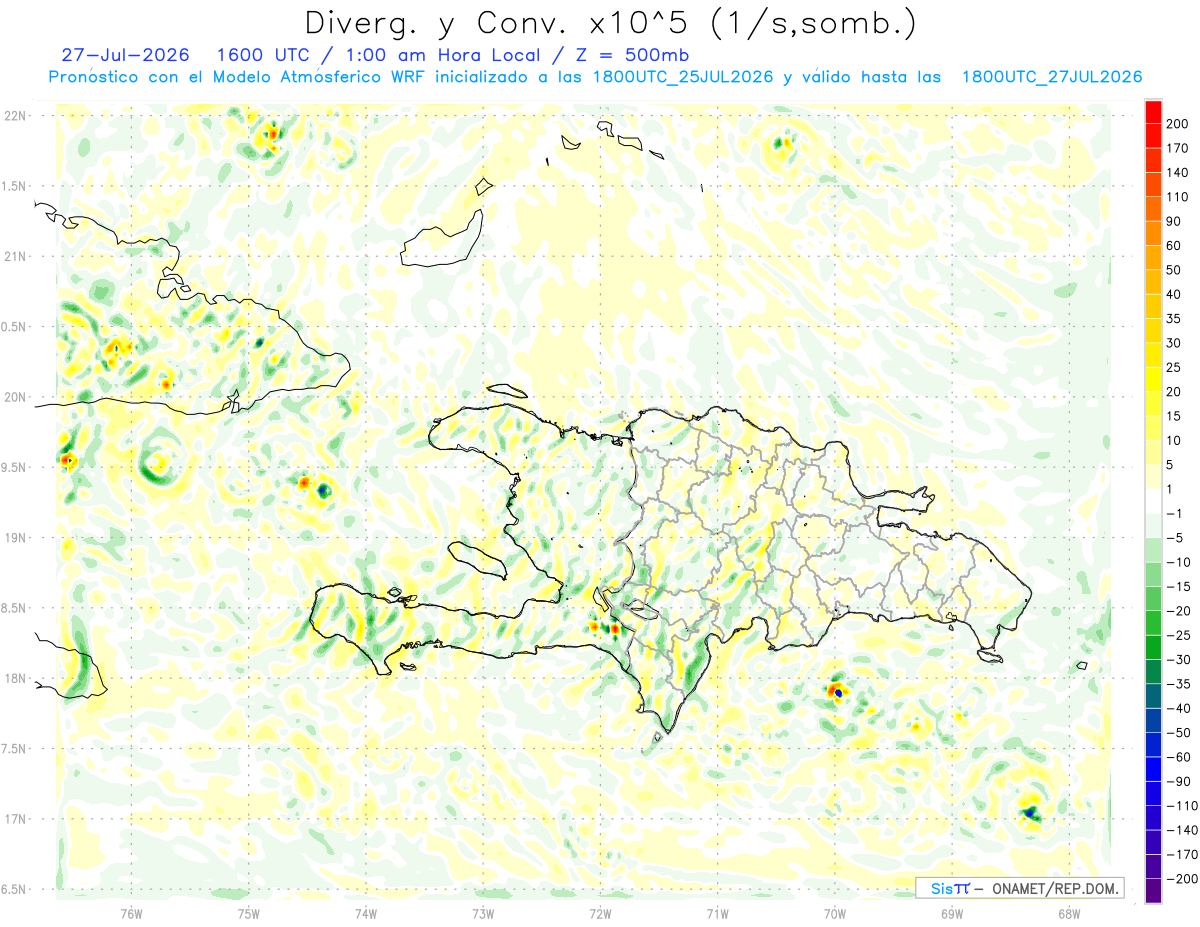Click the '70W' longitude label

coord(835,912)
